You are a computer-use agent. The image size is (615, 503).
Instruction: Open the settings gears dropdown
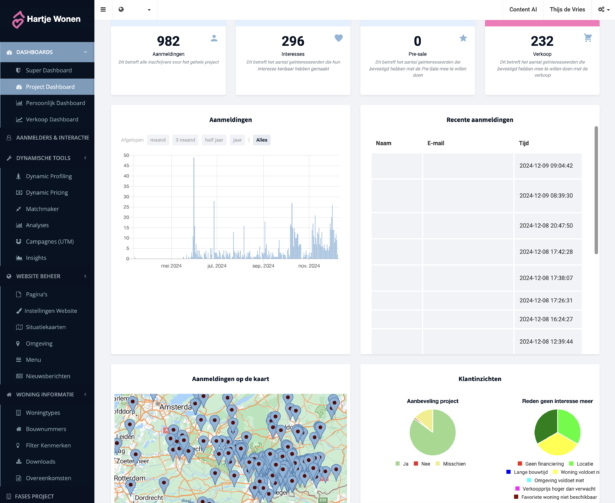604,9
